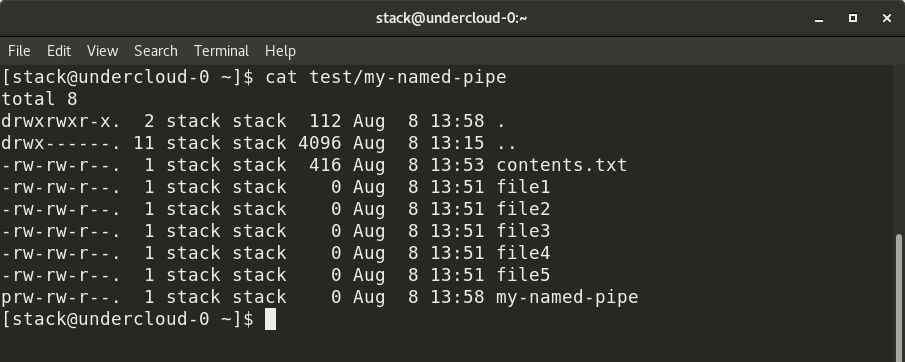
Task: Open the Edit menu
Action: tap(59, 51)
